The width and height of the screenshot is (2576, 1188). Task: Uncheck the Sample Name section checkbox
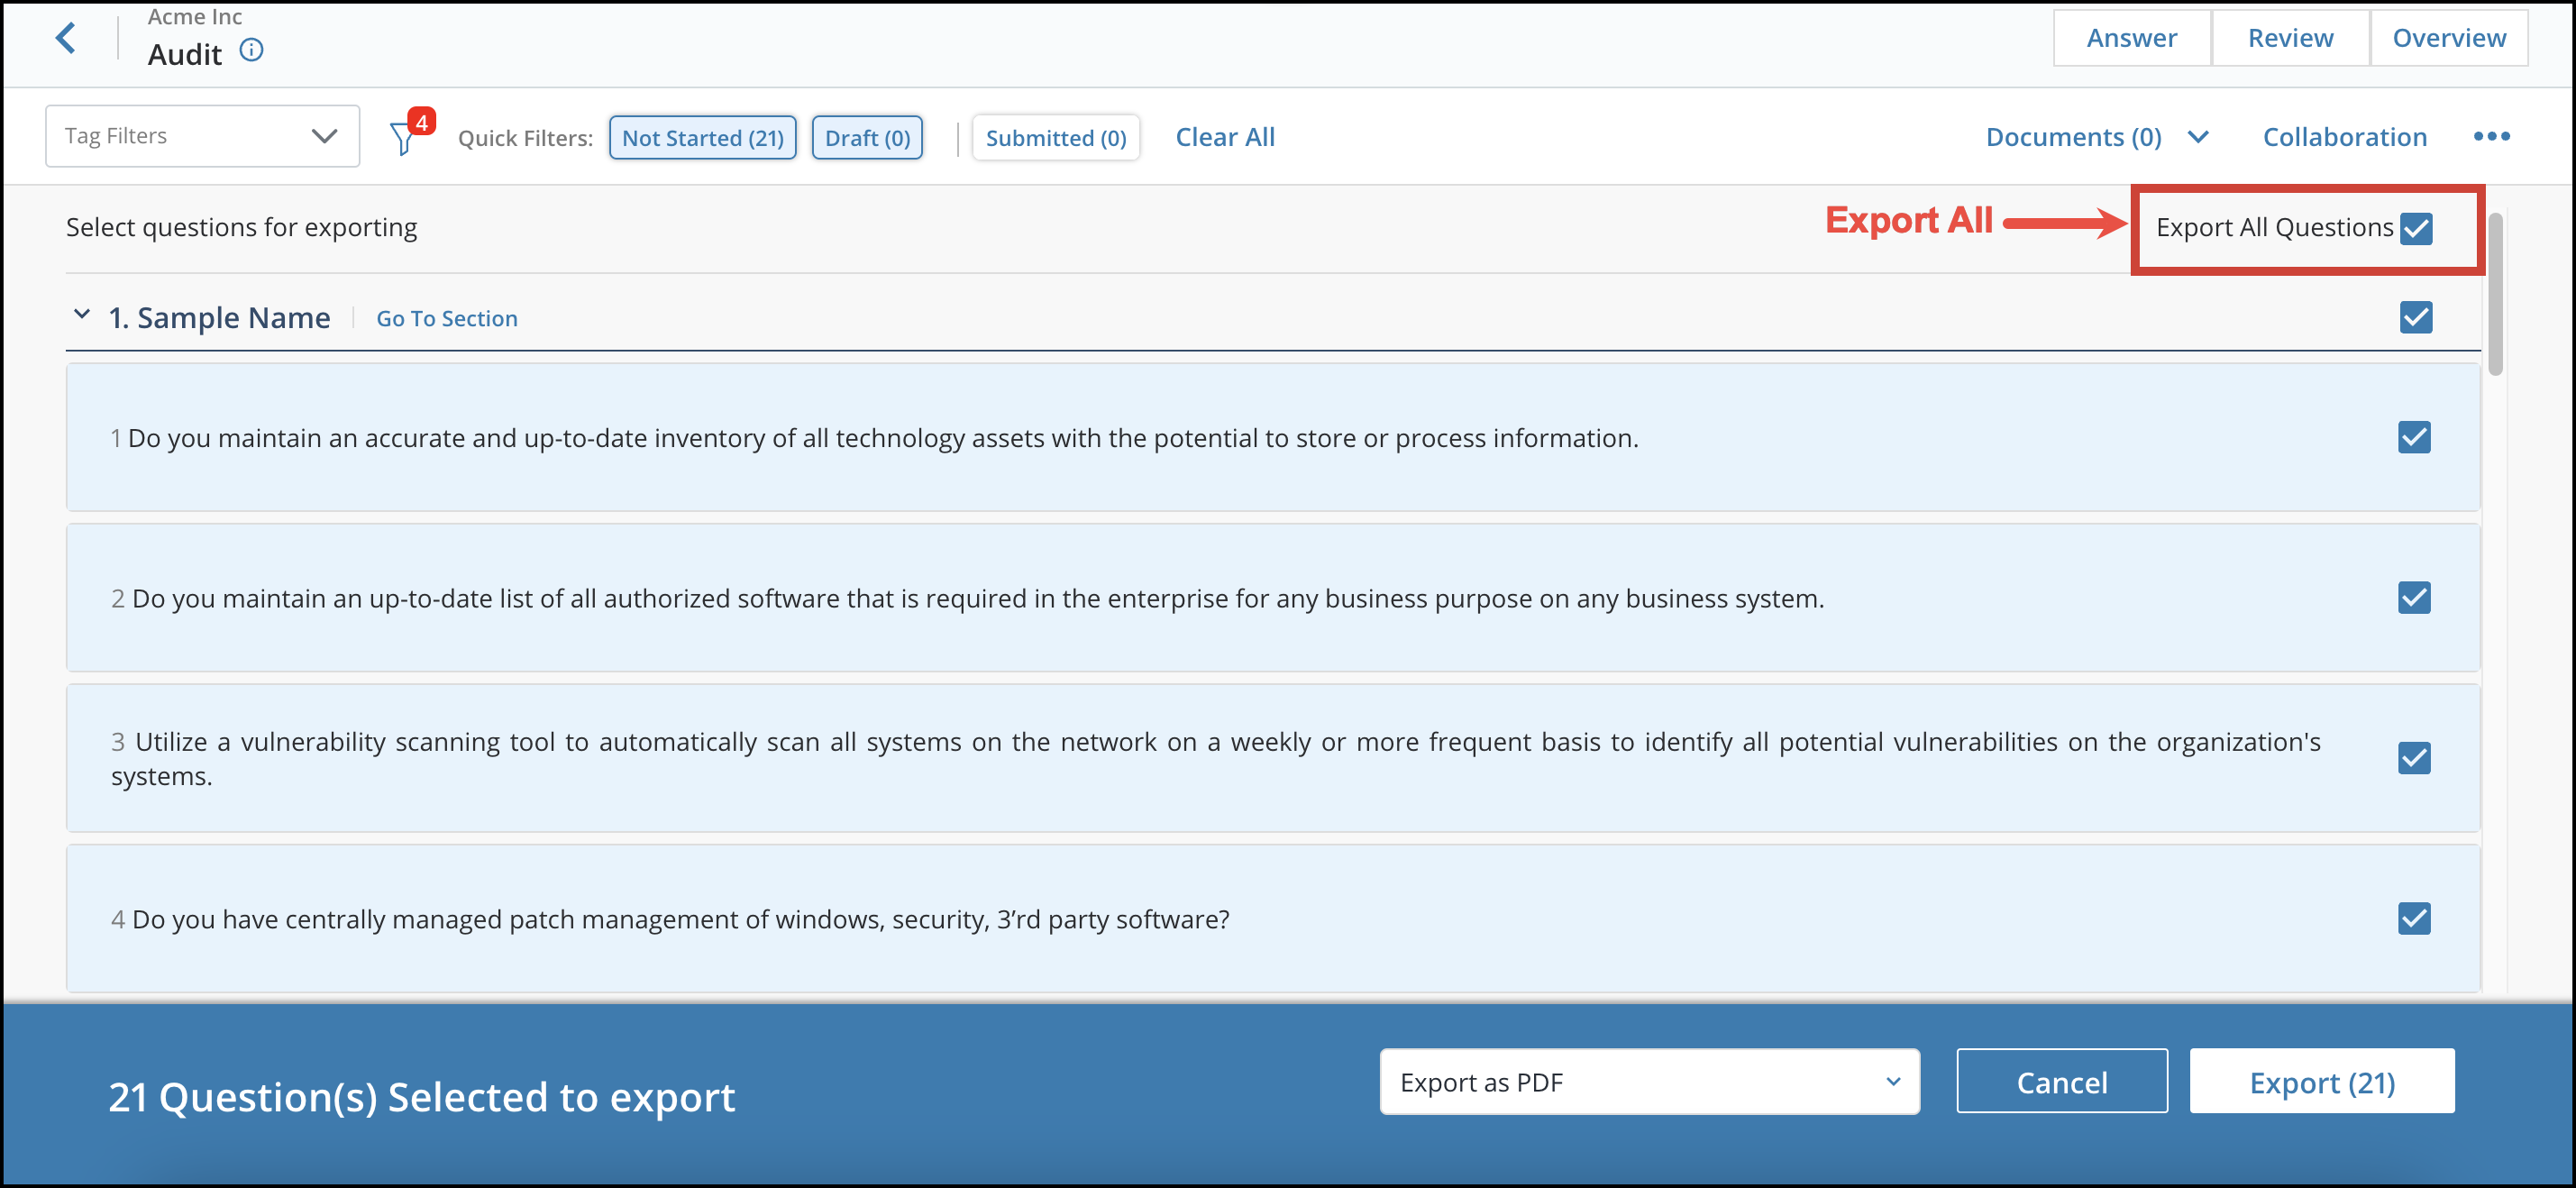click(x=2416, y=318)
